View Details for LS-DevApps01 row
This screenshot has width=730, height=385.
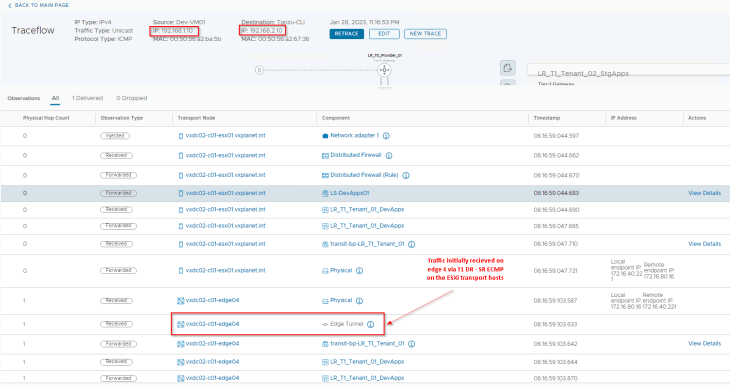click(x=704, y=193)
